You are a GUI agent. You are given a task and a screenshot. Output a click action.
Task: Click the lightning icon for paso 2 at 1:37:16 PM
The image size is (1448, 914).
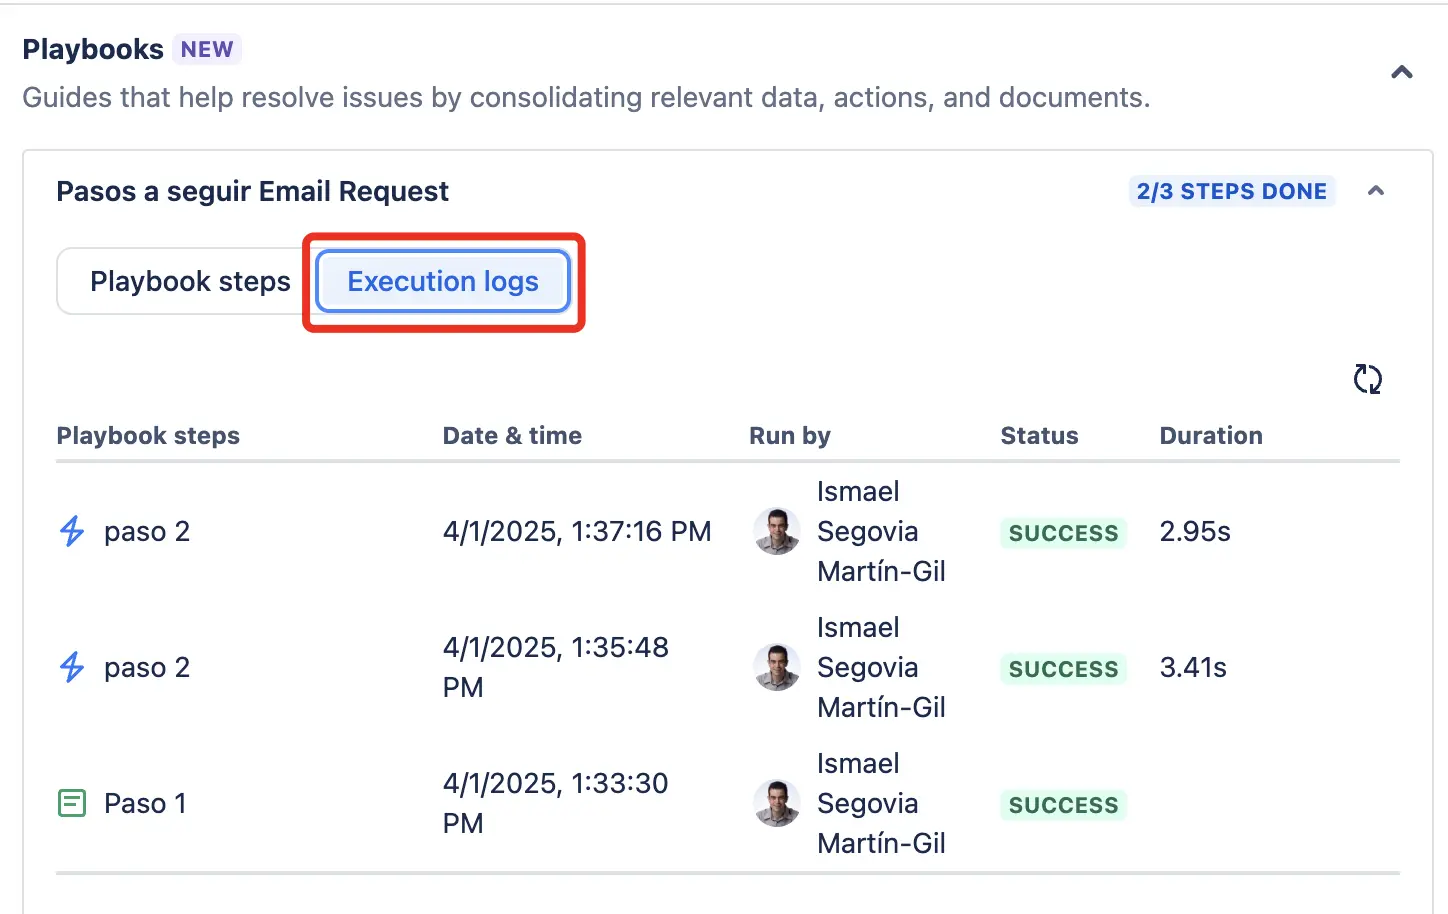pos(72,531)
